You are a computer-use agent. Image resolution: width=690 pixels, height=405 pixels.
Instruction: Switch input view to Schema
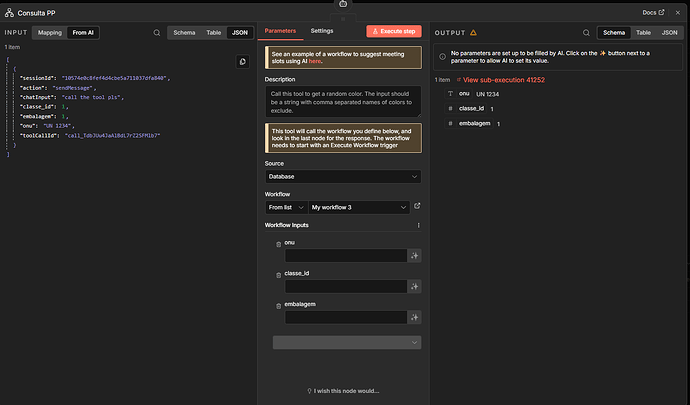click(184, 32)
